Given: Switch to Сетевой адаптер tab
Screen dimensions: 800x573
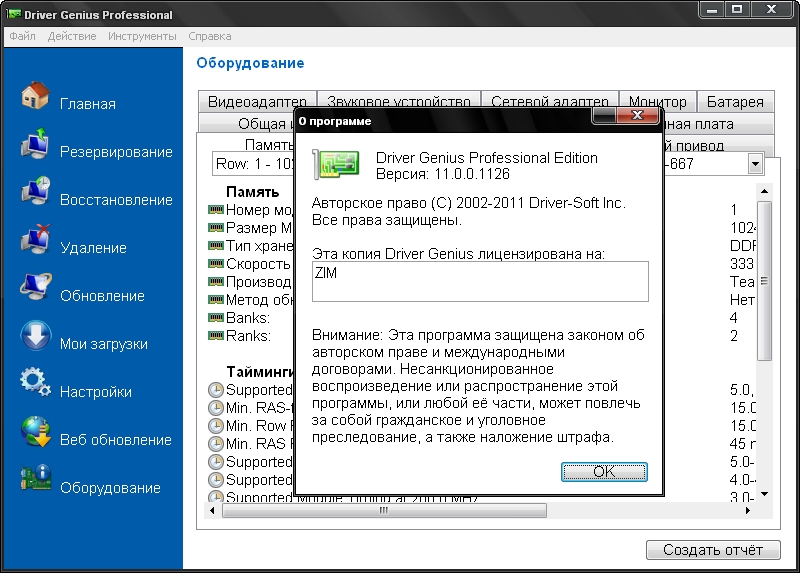Looking at the screenshot, I should pos(549,102).
